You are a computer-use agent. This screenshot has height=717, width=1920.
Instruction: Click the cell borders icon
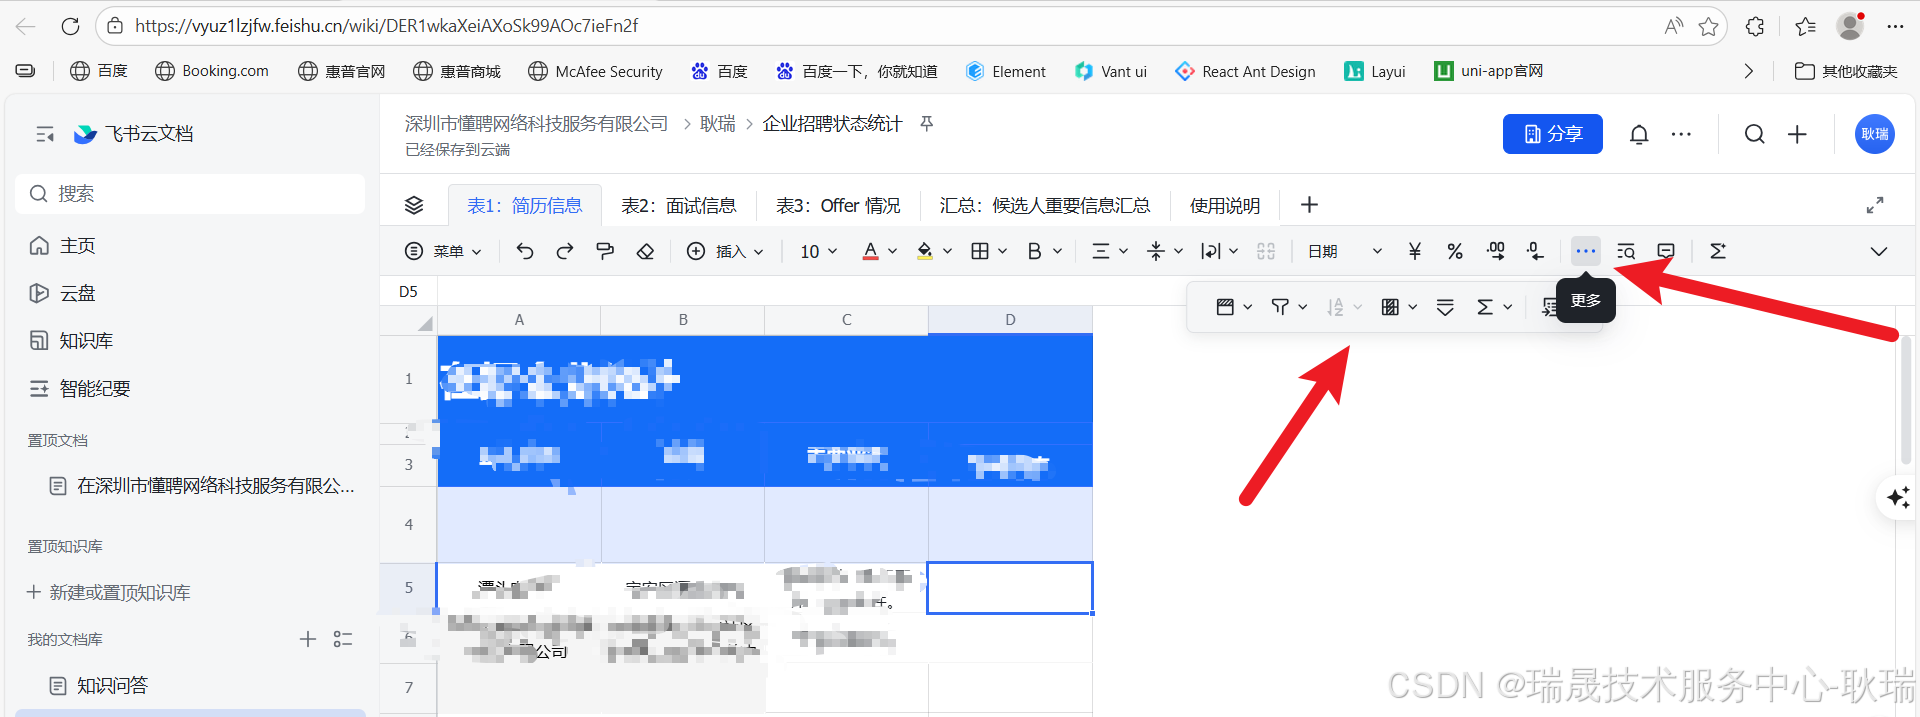point(980,251)
